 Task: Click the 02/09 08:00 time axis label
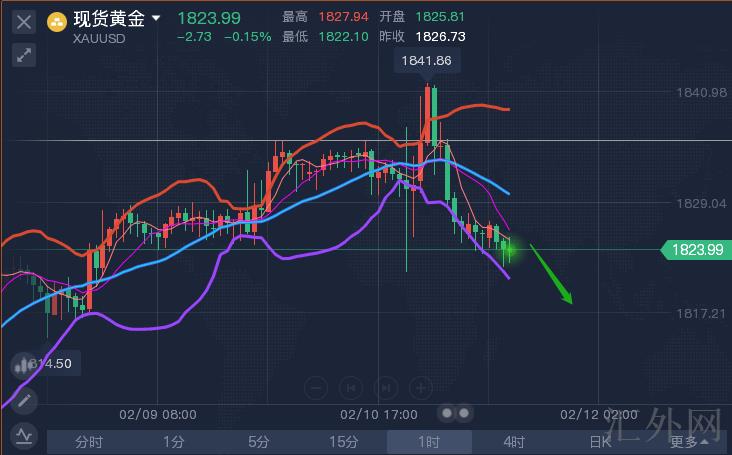[x=158, y=414]
